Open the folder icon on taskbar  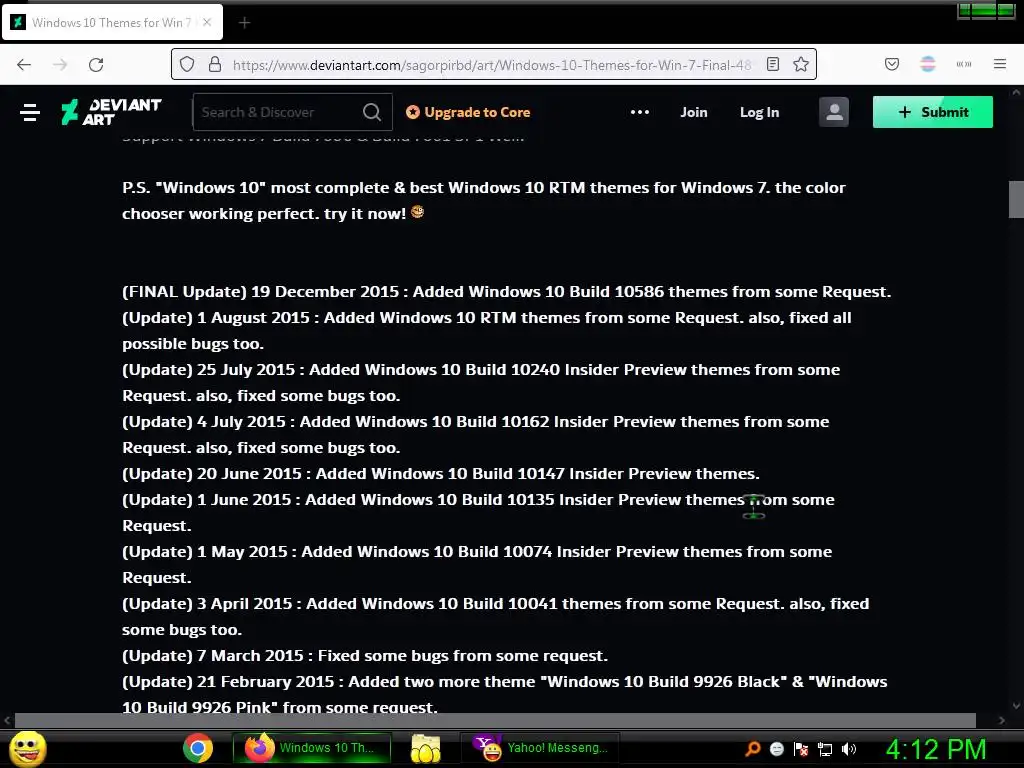(426, 748)
